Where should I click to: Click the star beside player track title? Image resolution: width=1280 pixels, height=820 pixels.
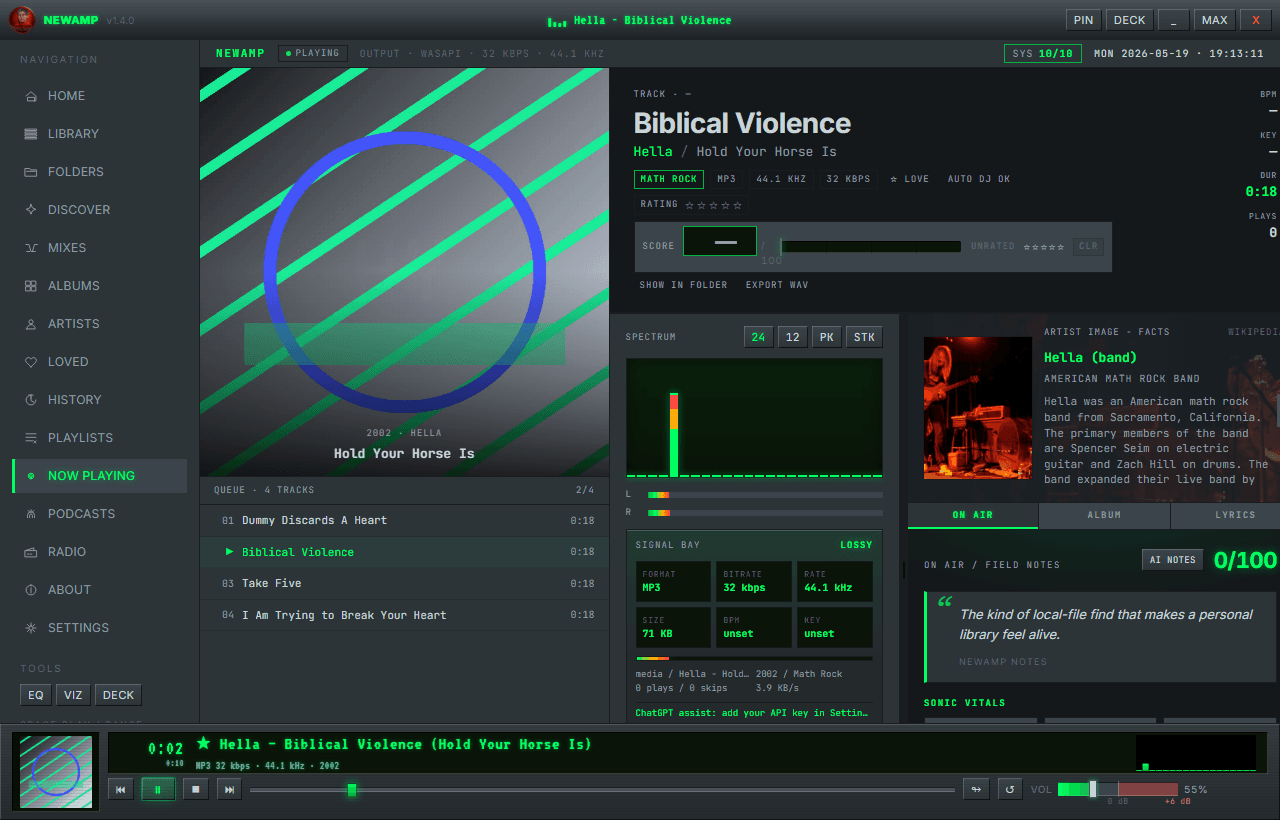pos(204,743)
